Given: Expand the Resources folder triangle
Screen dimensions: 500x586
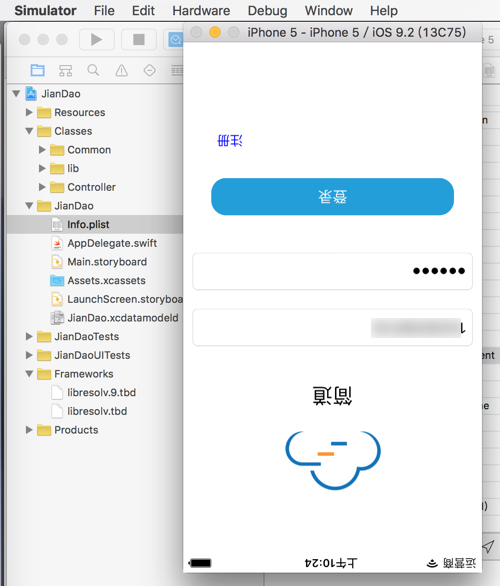Looking at the screenshot, I should [29, 112].
